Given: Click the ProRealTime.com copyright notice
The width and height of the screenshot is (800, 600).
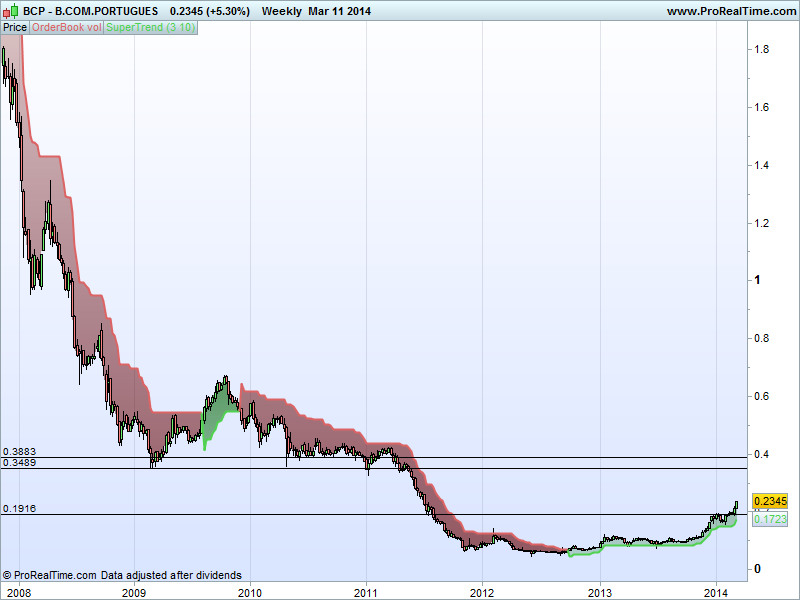Looking at the screenshot, I should [x=49, y=576].
